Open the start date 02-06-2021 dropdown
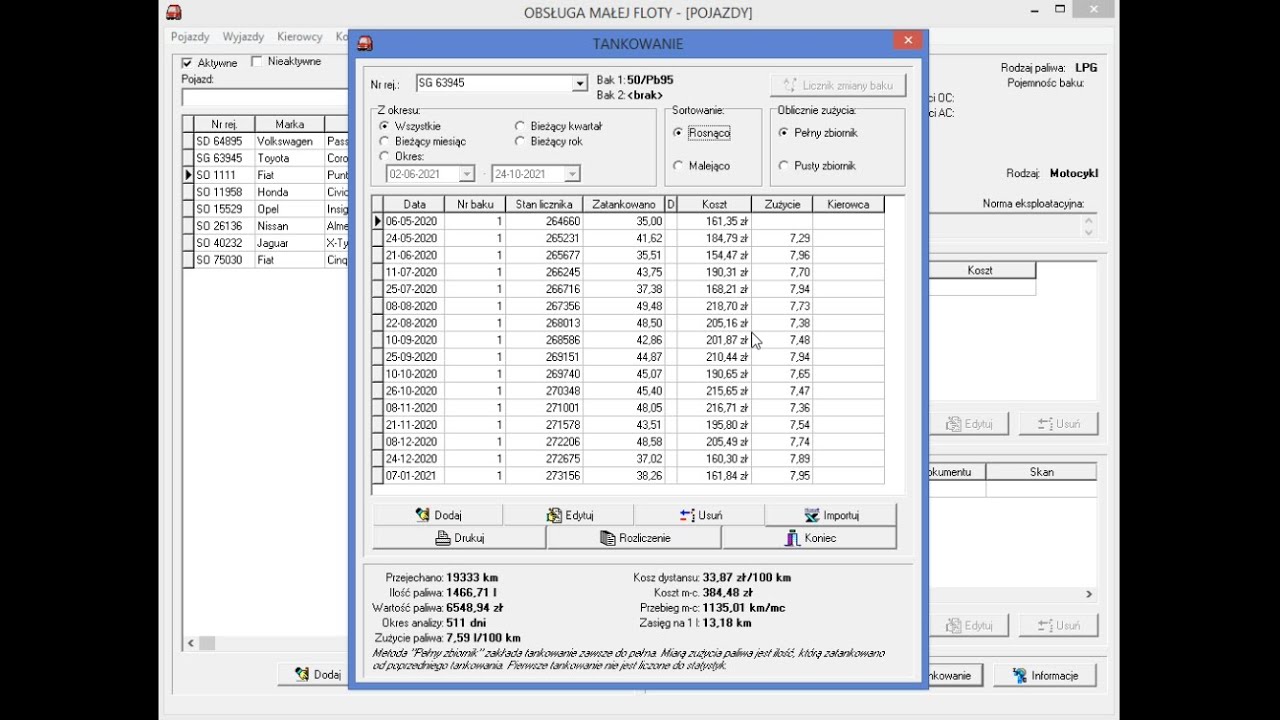This screenshot has height=720, width=1280. [466, 174]
